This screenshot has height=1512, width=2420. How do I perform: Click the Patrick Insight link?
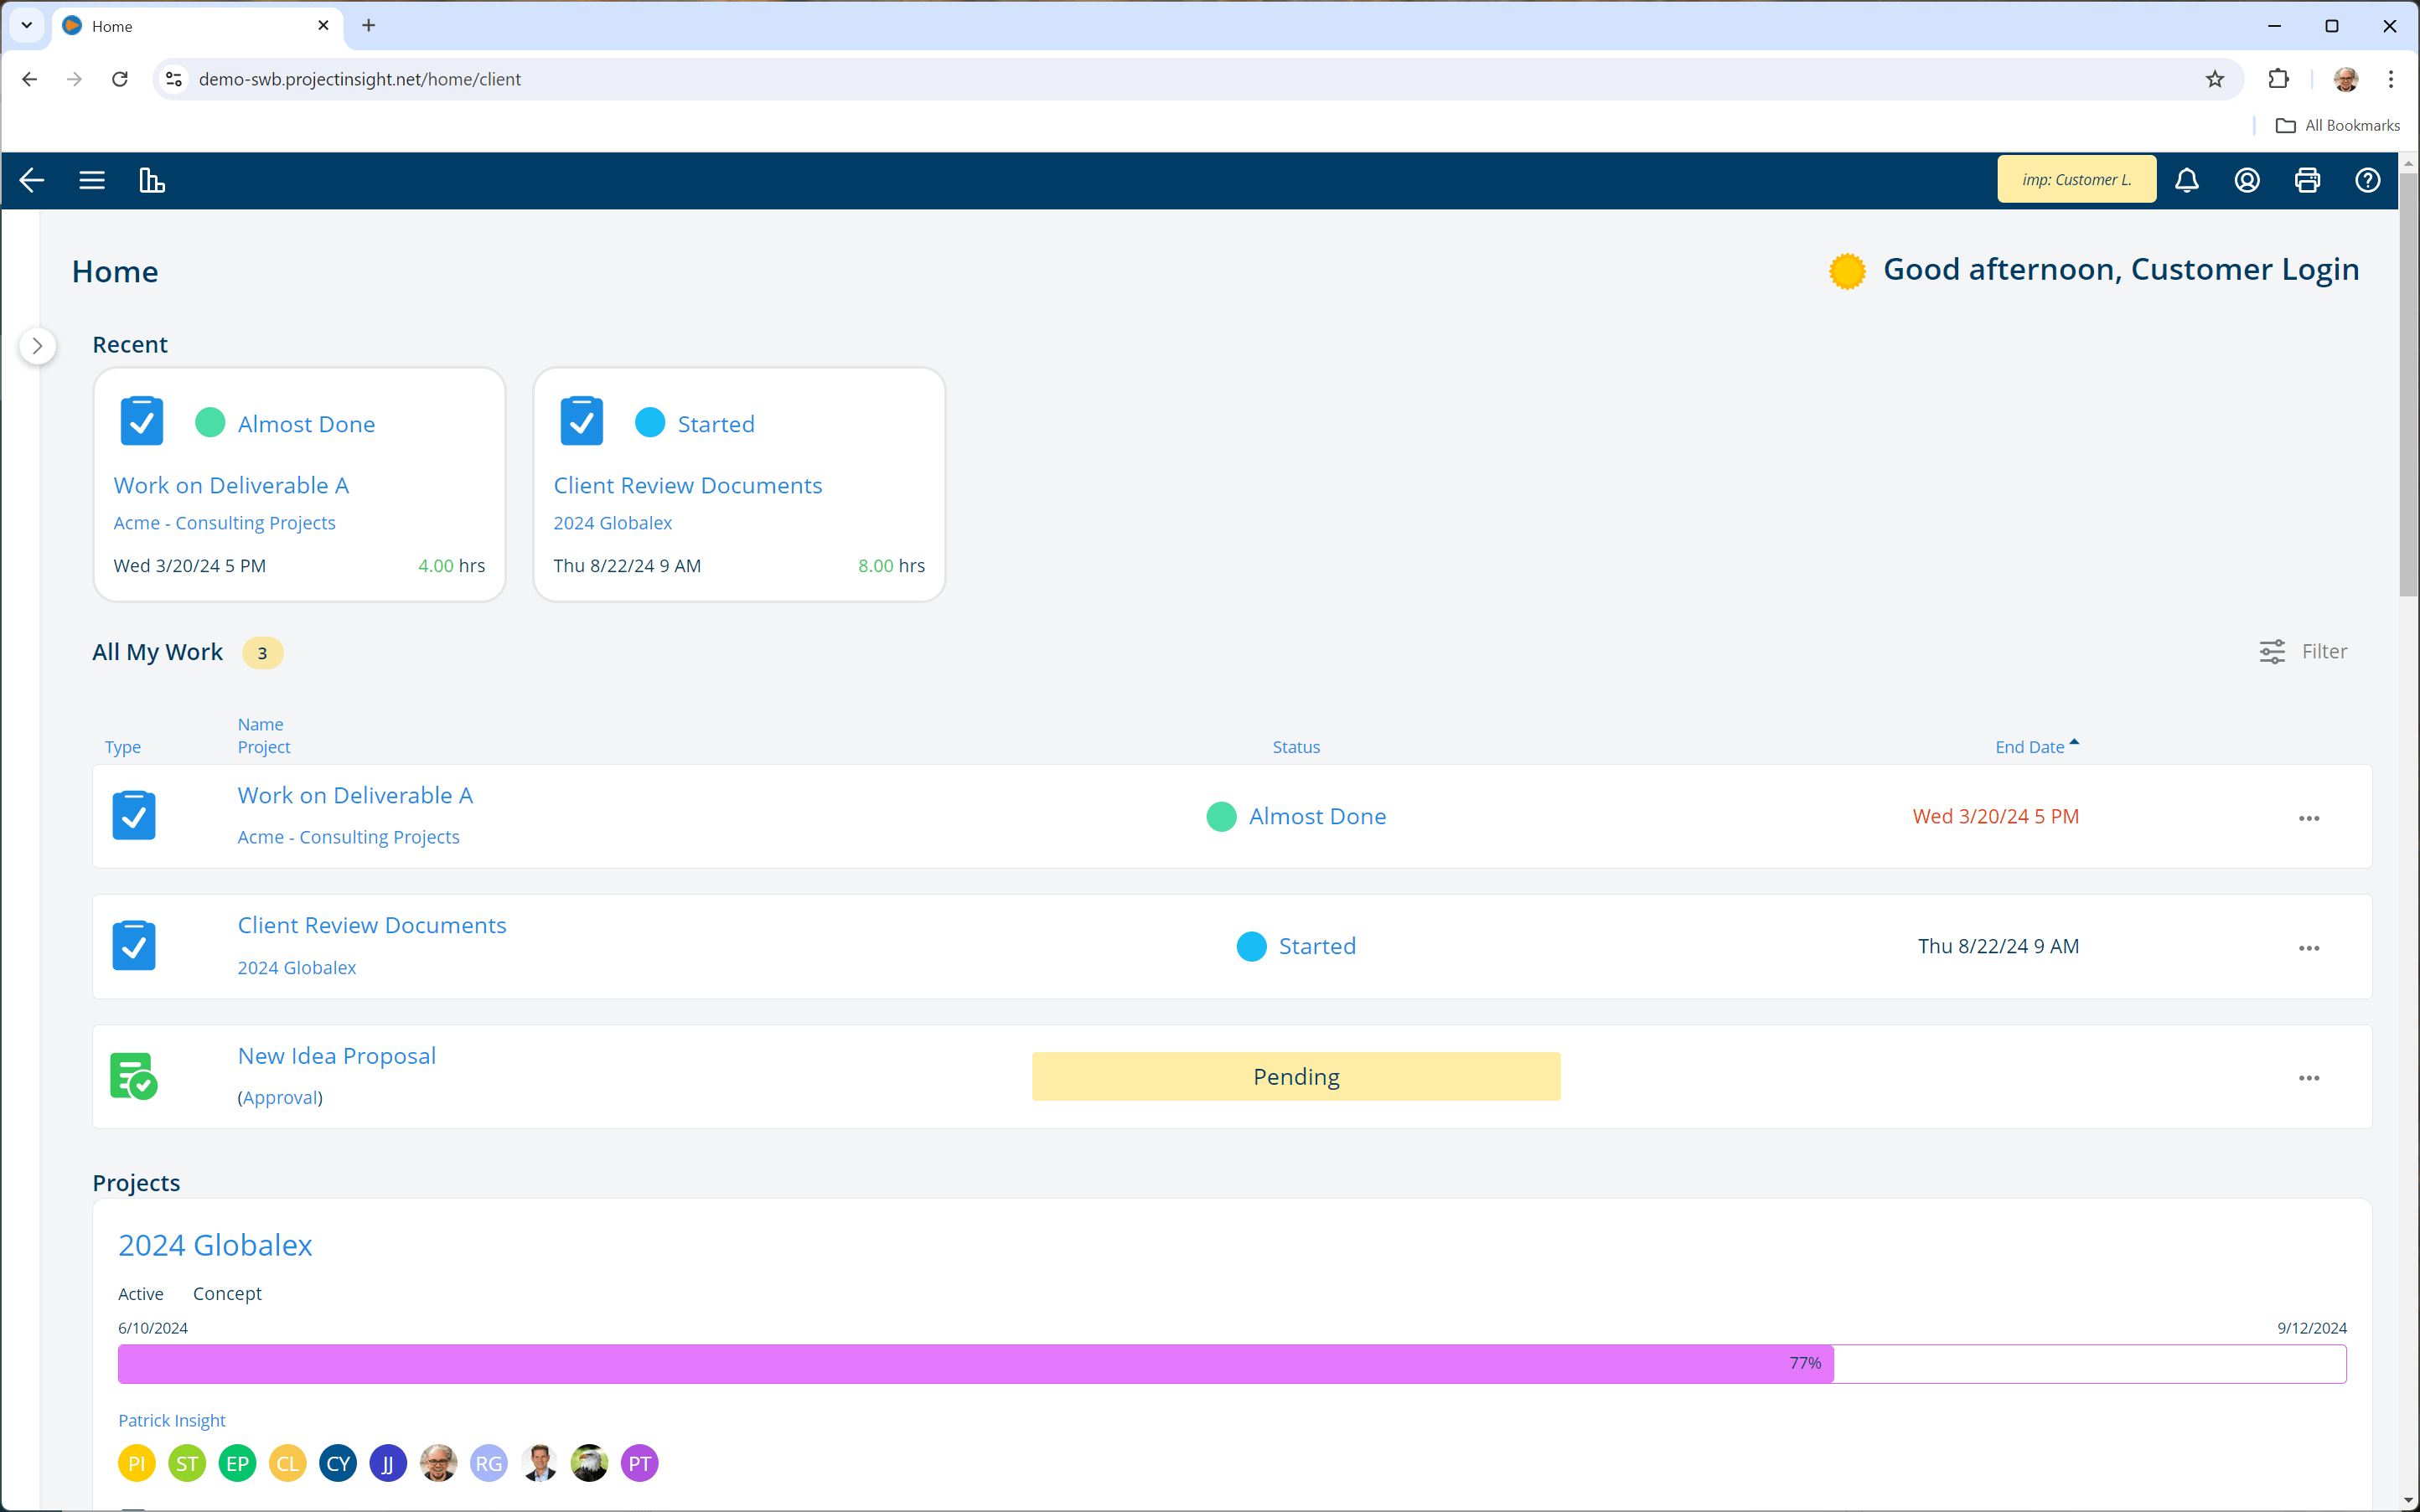pyautogui.click(x=172, y=1420)
